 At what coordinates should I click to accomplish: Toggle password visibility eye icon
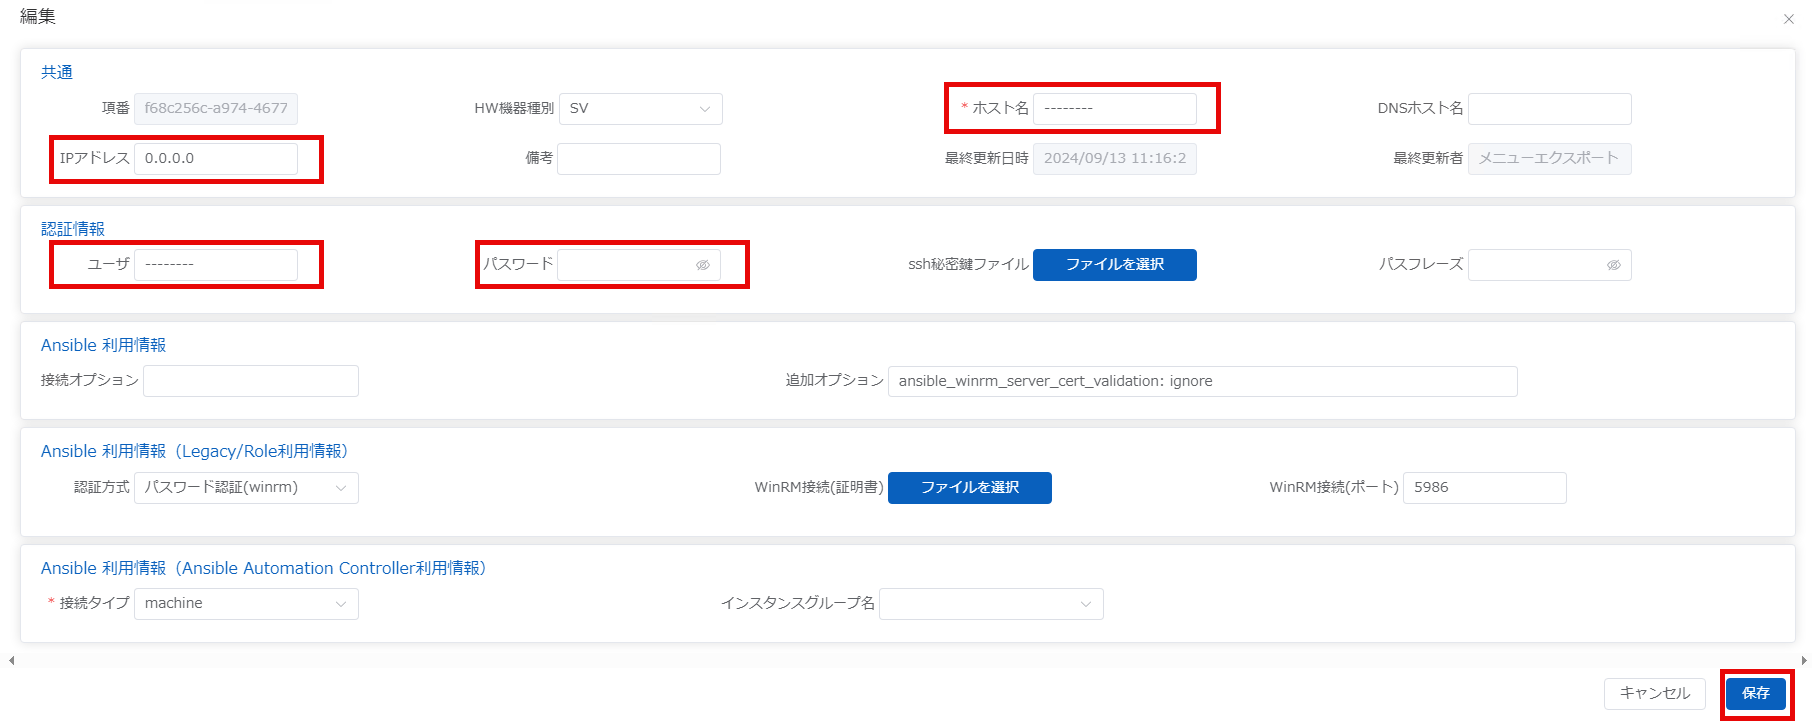[703, 265]
